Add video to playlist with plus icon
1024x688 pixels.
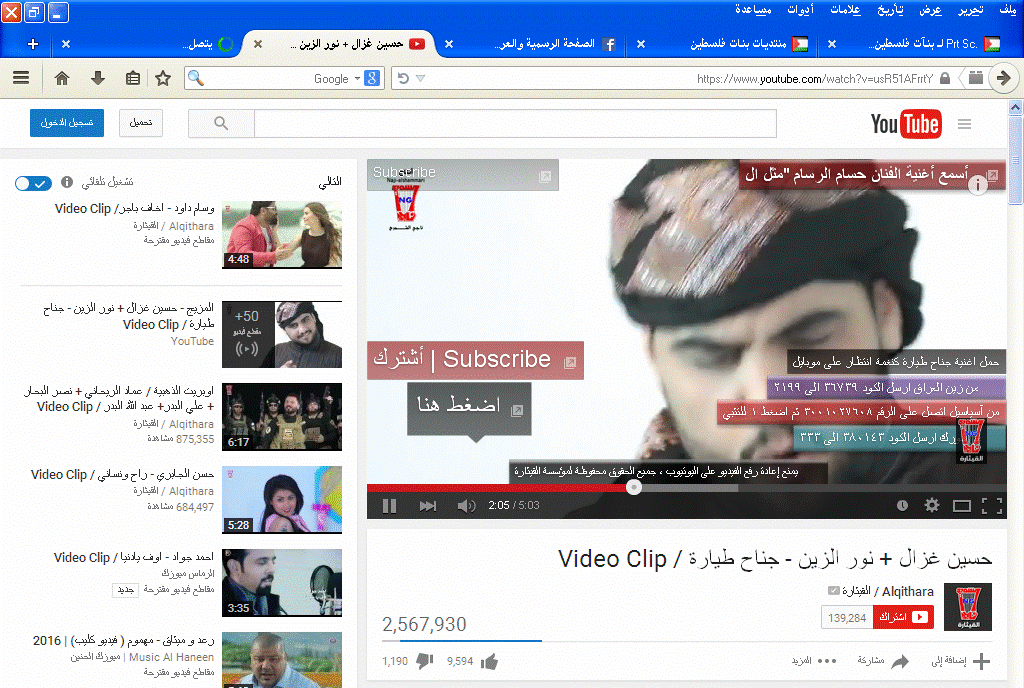[981, 662]
